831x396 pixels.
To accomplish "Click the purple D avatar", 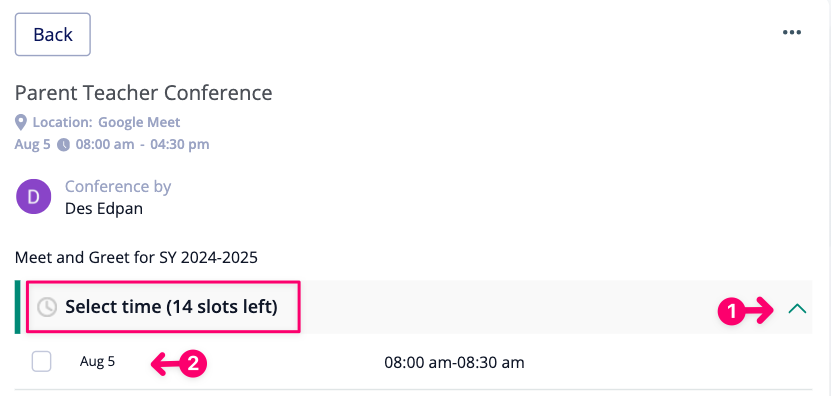I will tap(33, 197).
